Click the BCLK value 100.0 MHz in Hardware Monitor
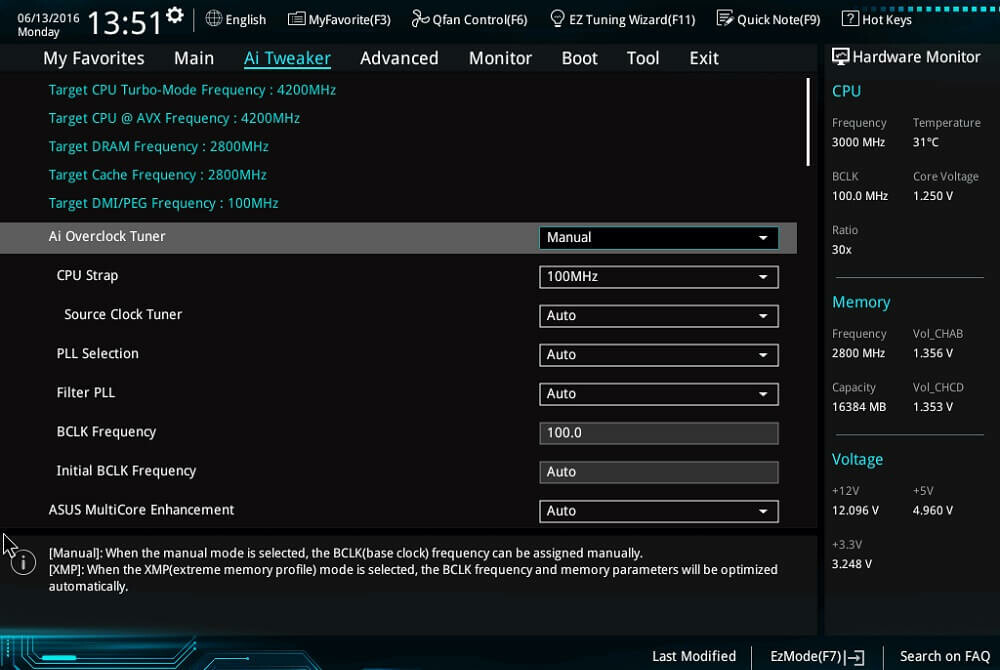 coord(860,196)
